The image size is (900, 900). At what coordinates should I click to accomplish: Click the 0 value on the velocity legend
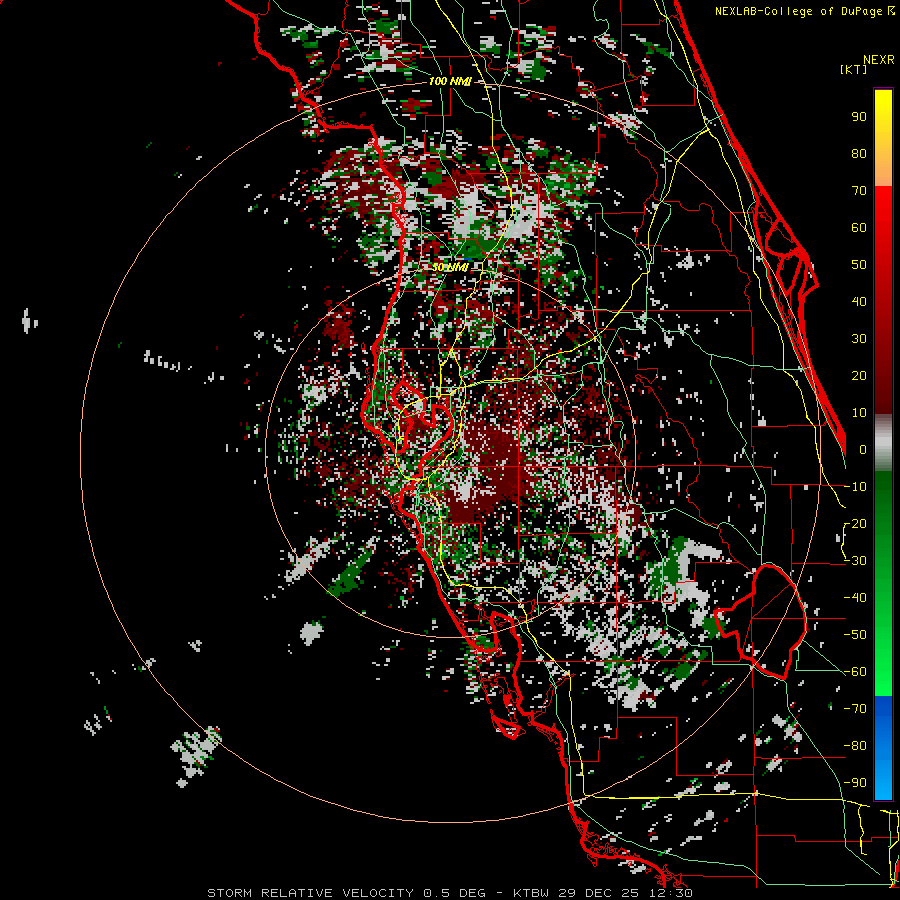click(863, 449)
